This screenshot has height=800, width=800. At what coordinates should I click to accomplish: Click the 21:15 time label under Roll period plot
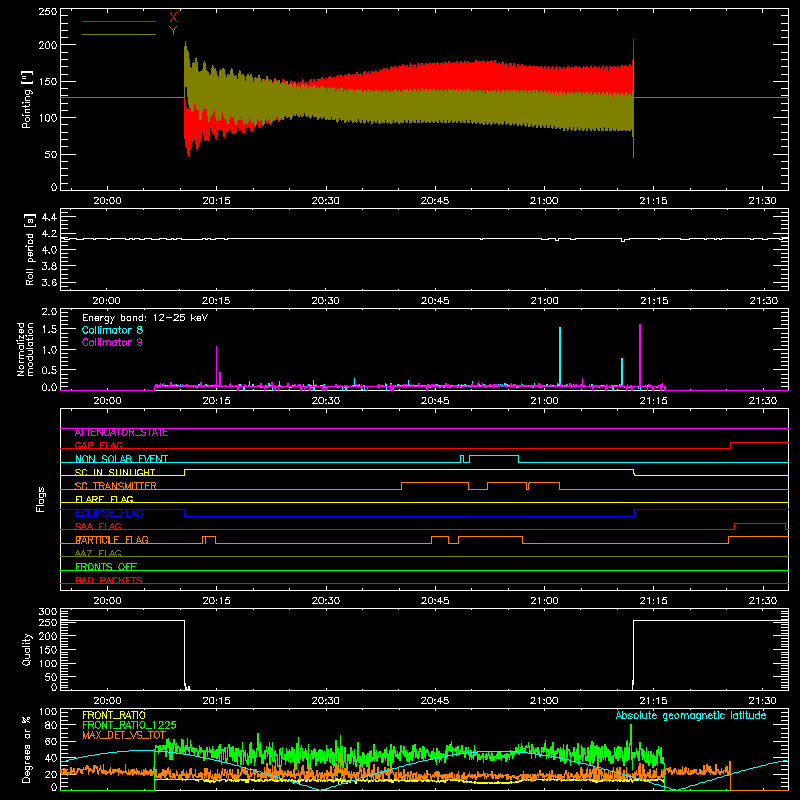point(654,301)
